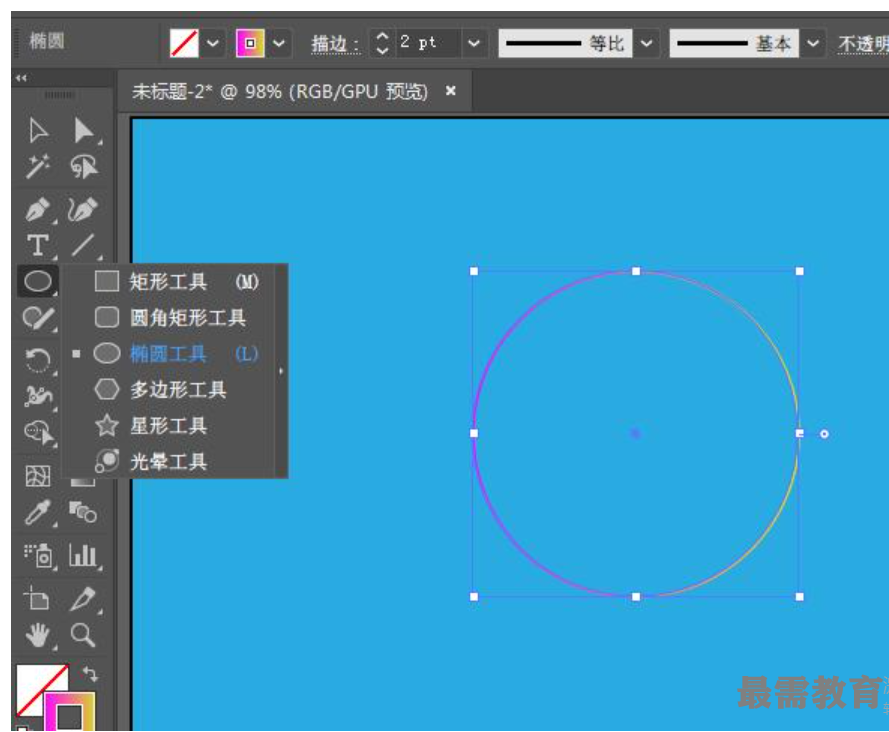The image size is (889, 732).
Task: Select the Column Graph tool
Action: pos(83,556)
